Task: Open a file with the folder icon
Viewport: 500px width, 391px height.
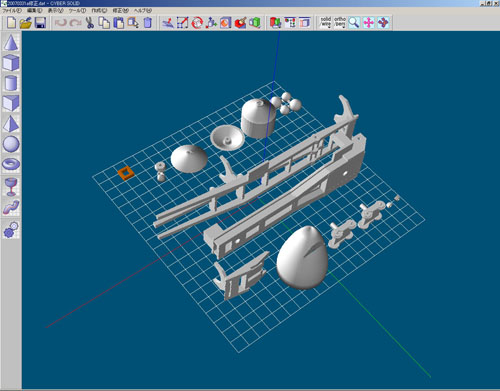Action: click(x=26, y=23)
